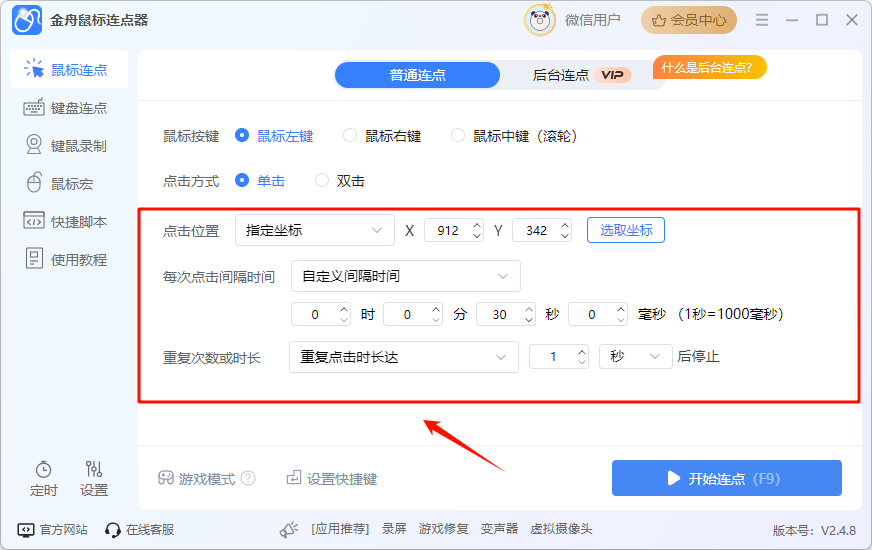This screenshot has width=872, height=550.
Task: Increase the 分 minutes value stepper
Action: pyautogui.click(x=437, y=309)
